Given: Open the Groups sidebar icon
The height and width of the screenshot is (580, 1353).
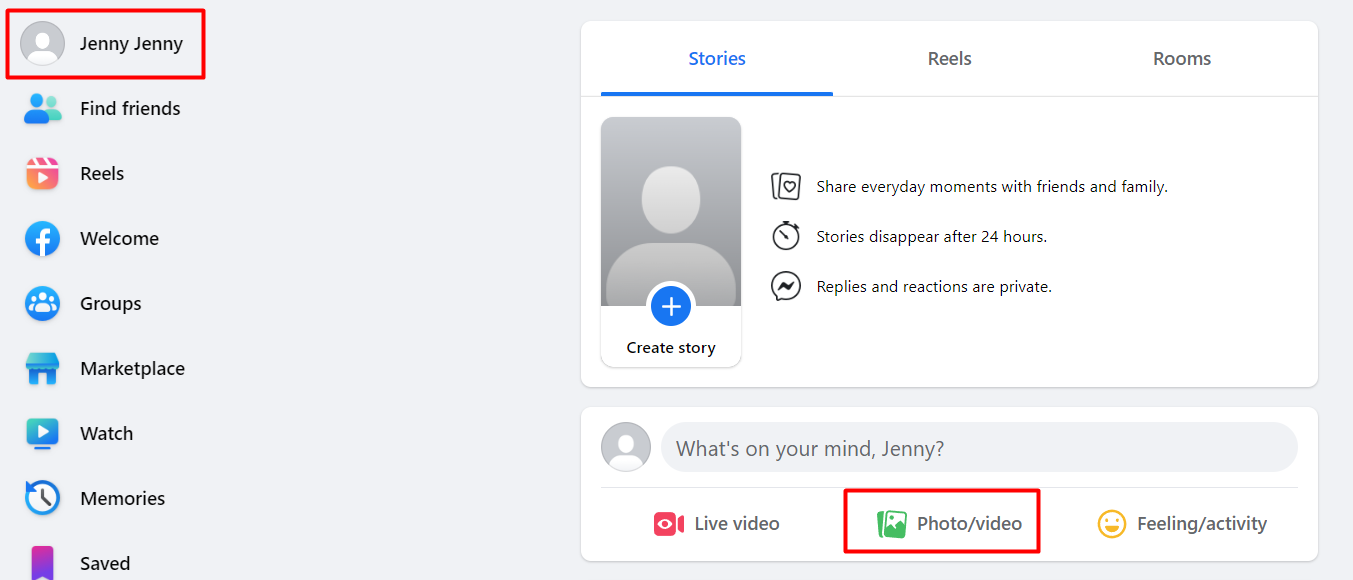Looking at the screenshot, I should click(43, 303).
